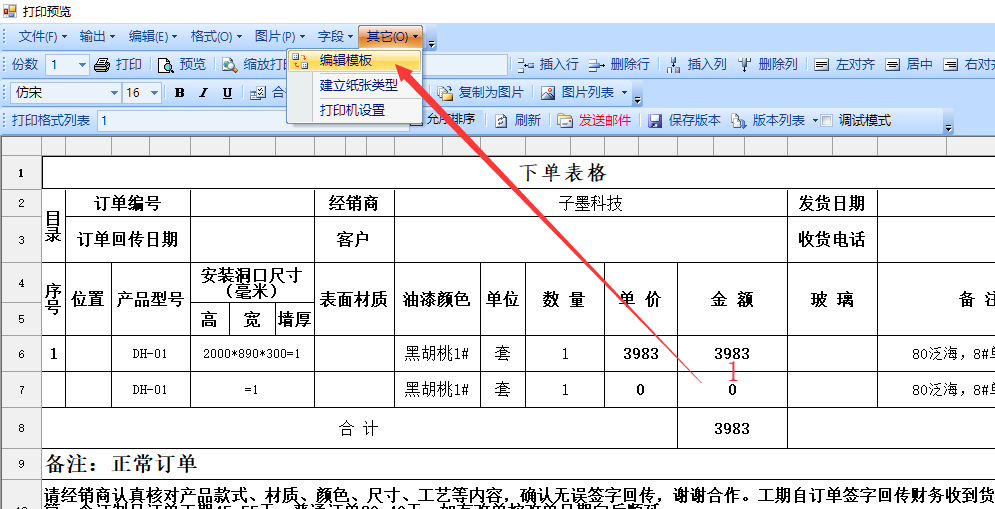Toggle Bold formatting
The width and height of the screenshot is (995, 509).
point(180,93)
